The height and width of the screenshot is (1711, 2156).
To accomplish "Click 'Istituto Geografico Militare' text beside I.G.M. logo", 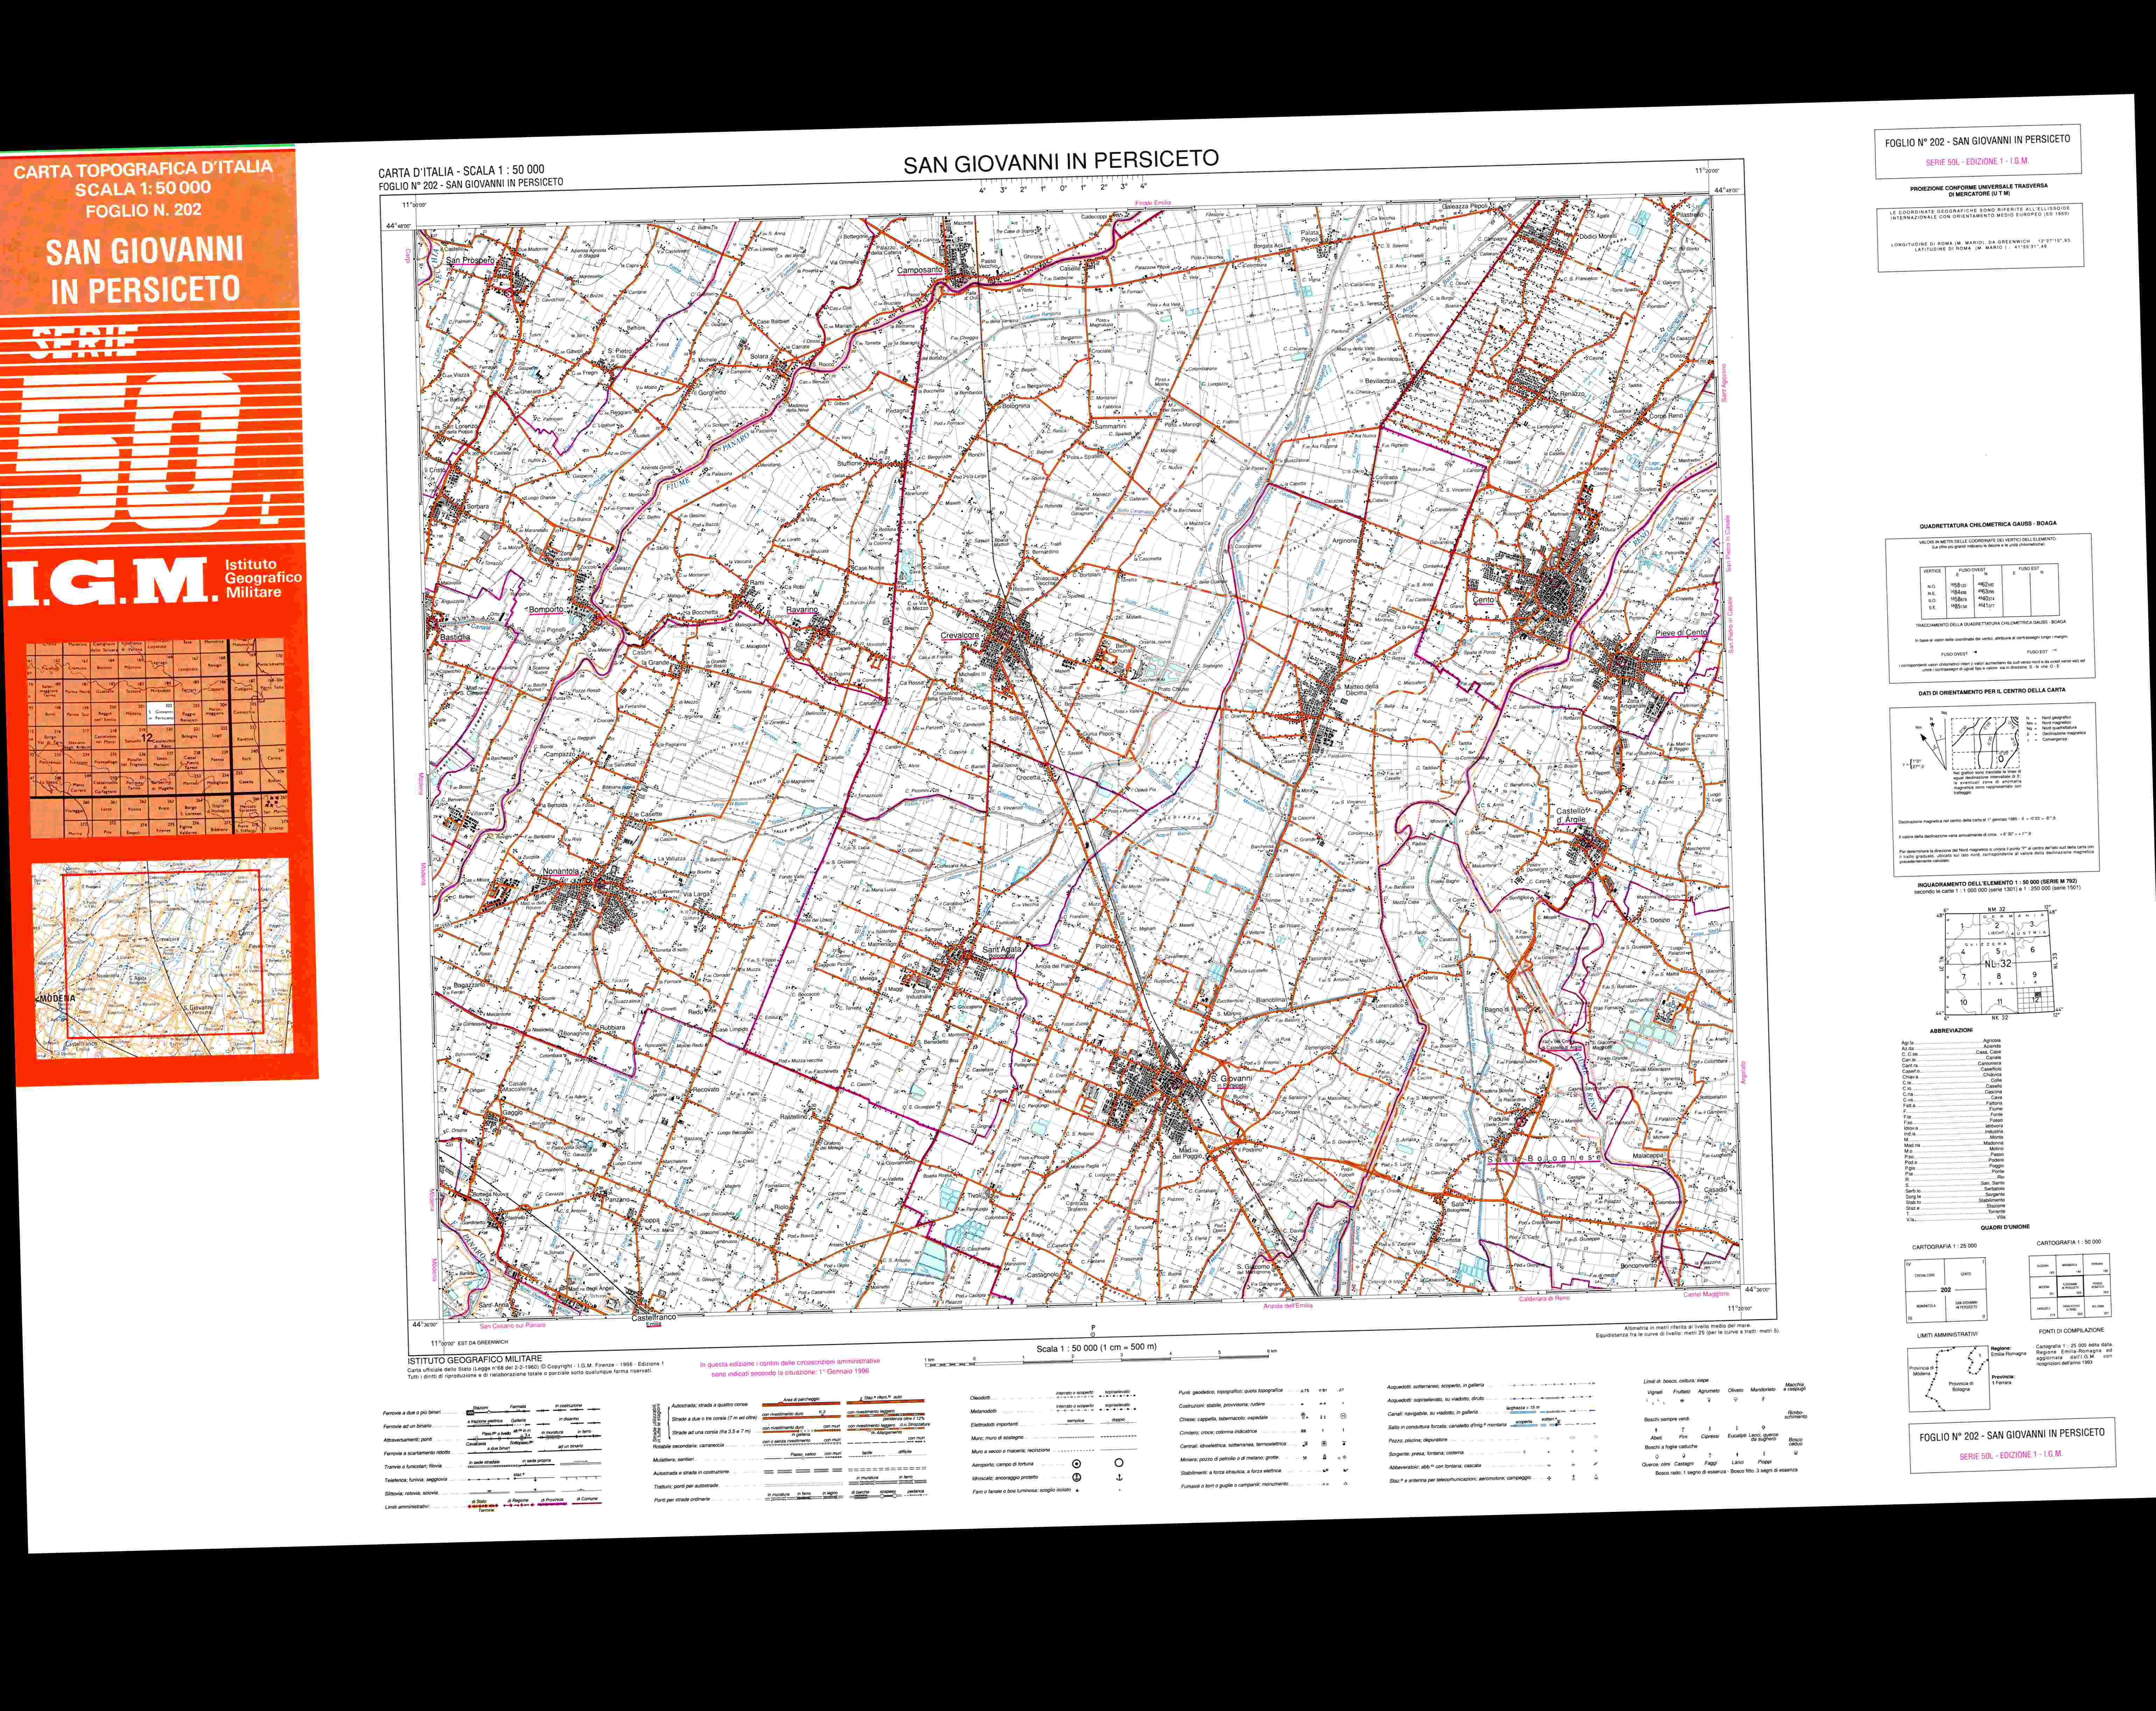I will pyautogui.click(x=262, y=579).
